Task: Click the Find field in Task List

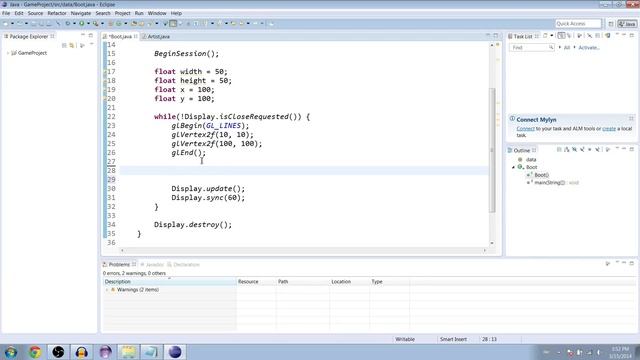Action: (x=531, y=48)
